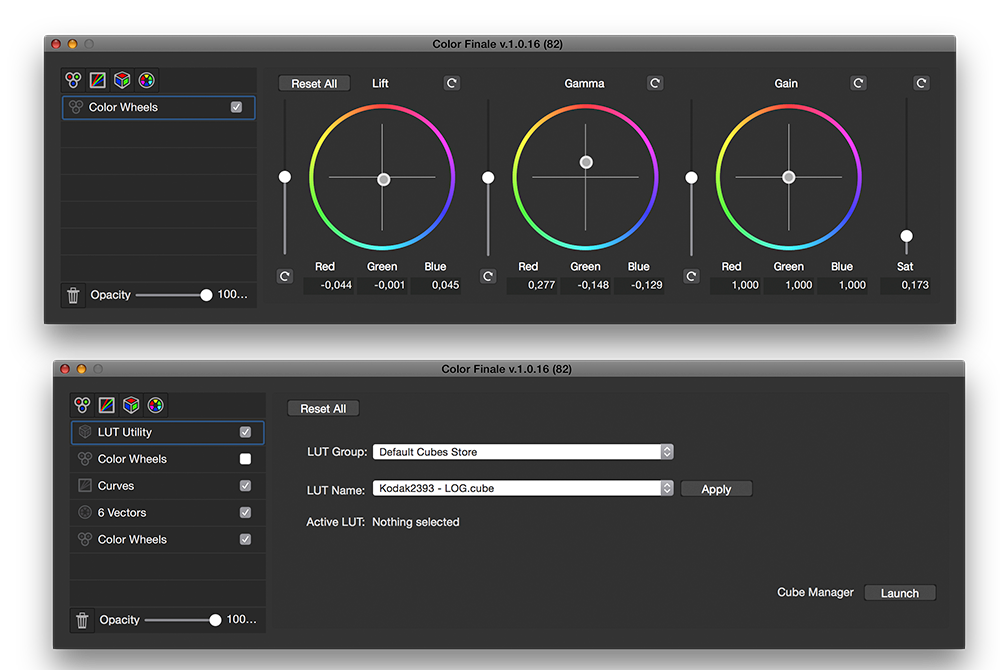1000x670 pixels.
Task: Click the Color Wheels tool icon in top window
Action: (73, 80)
